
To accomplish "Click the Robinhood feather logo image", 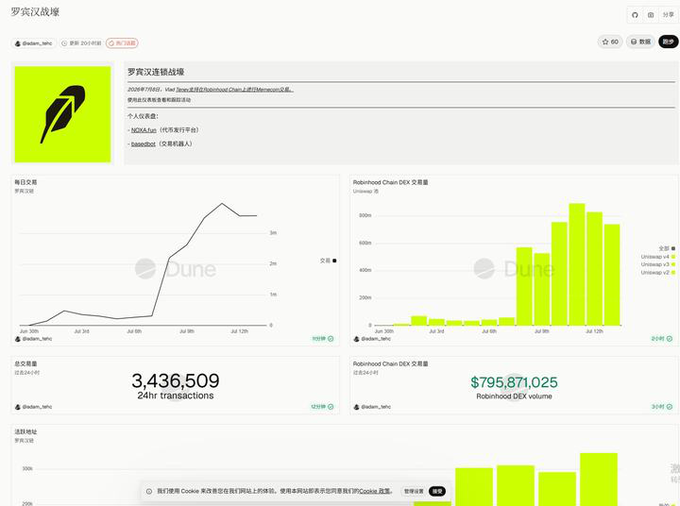I will 63,114.
